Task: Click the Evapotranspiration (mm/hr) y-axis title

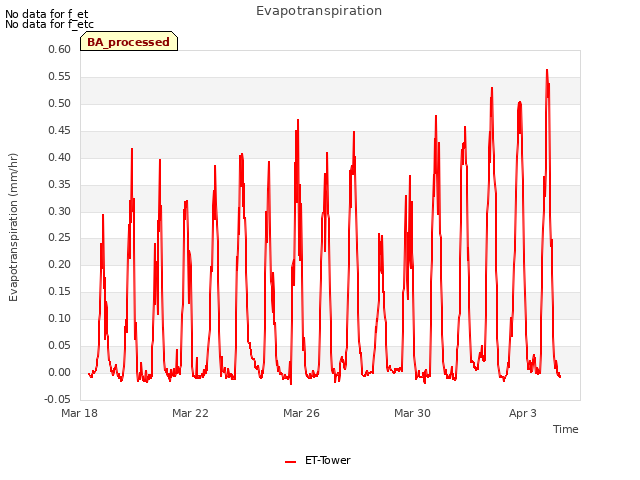Action: point(13,227)
